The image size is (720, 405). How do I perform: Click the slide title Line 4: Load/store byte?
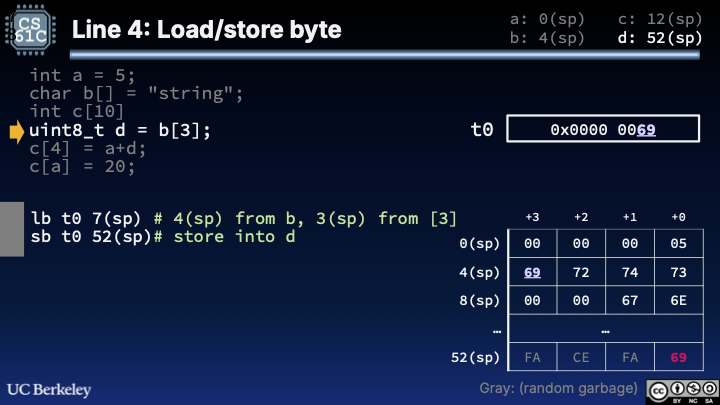207,30
